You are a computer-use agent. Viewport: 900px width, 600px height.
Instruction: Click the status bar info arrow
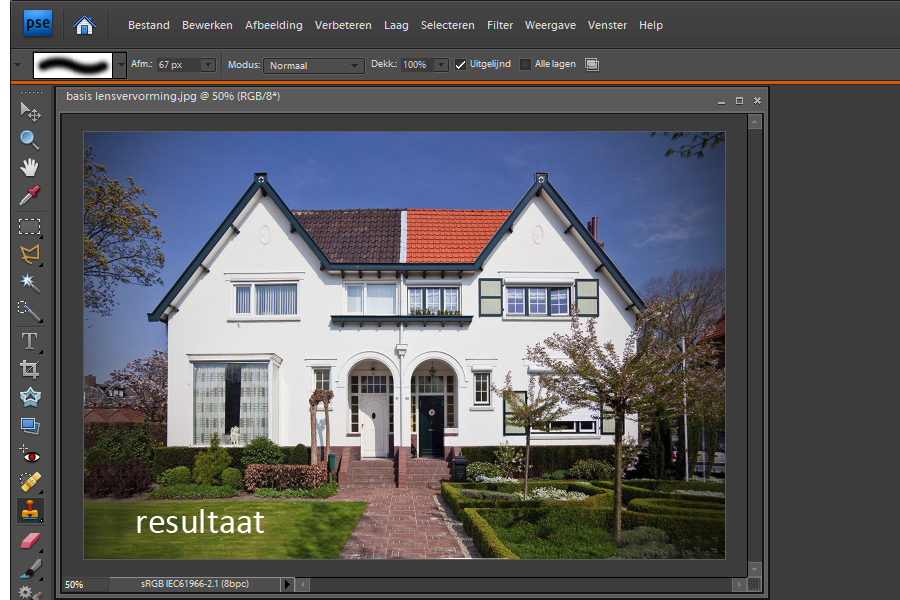tap(288, 584)
